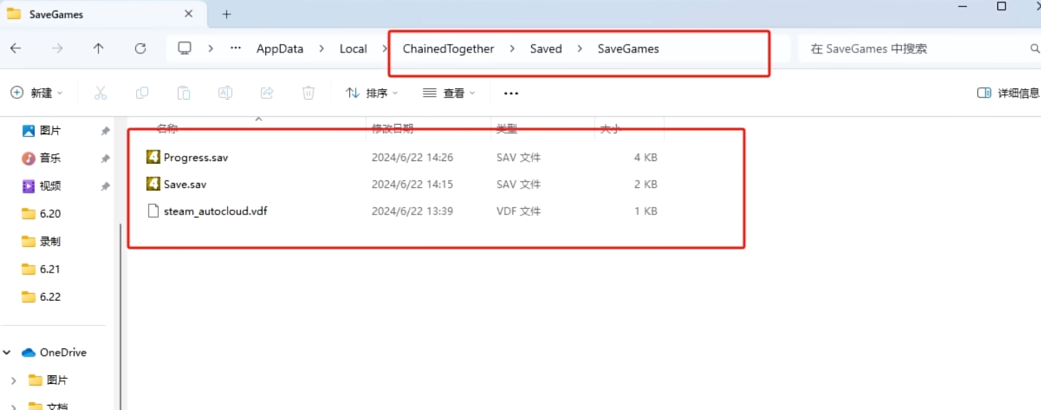Viewport: 1041px width, 410px height.
Task: Click the VDF 文件 type cell
Action: tap(519, 211)
